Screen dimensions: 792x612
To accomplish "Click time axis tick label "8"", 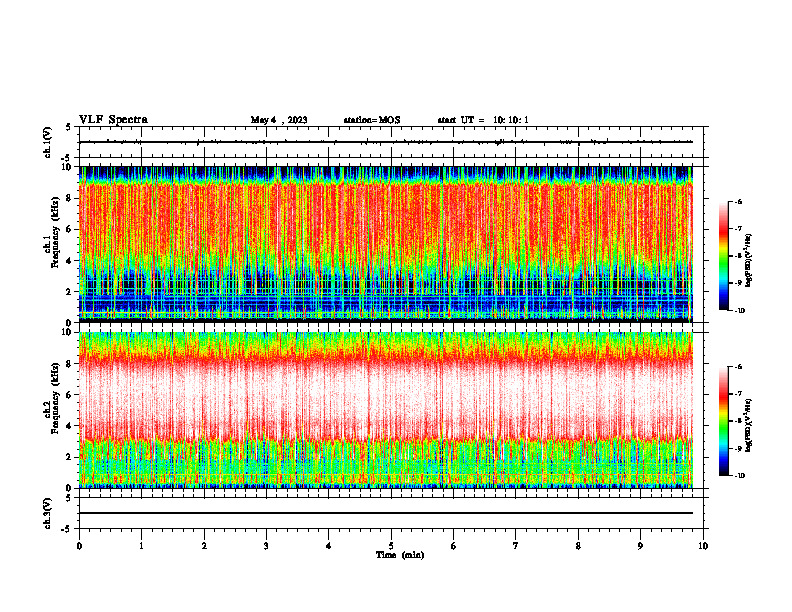I will 578,546.
